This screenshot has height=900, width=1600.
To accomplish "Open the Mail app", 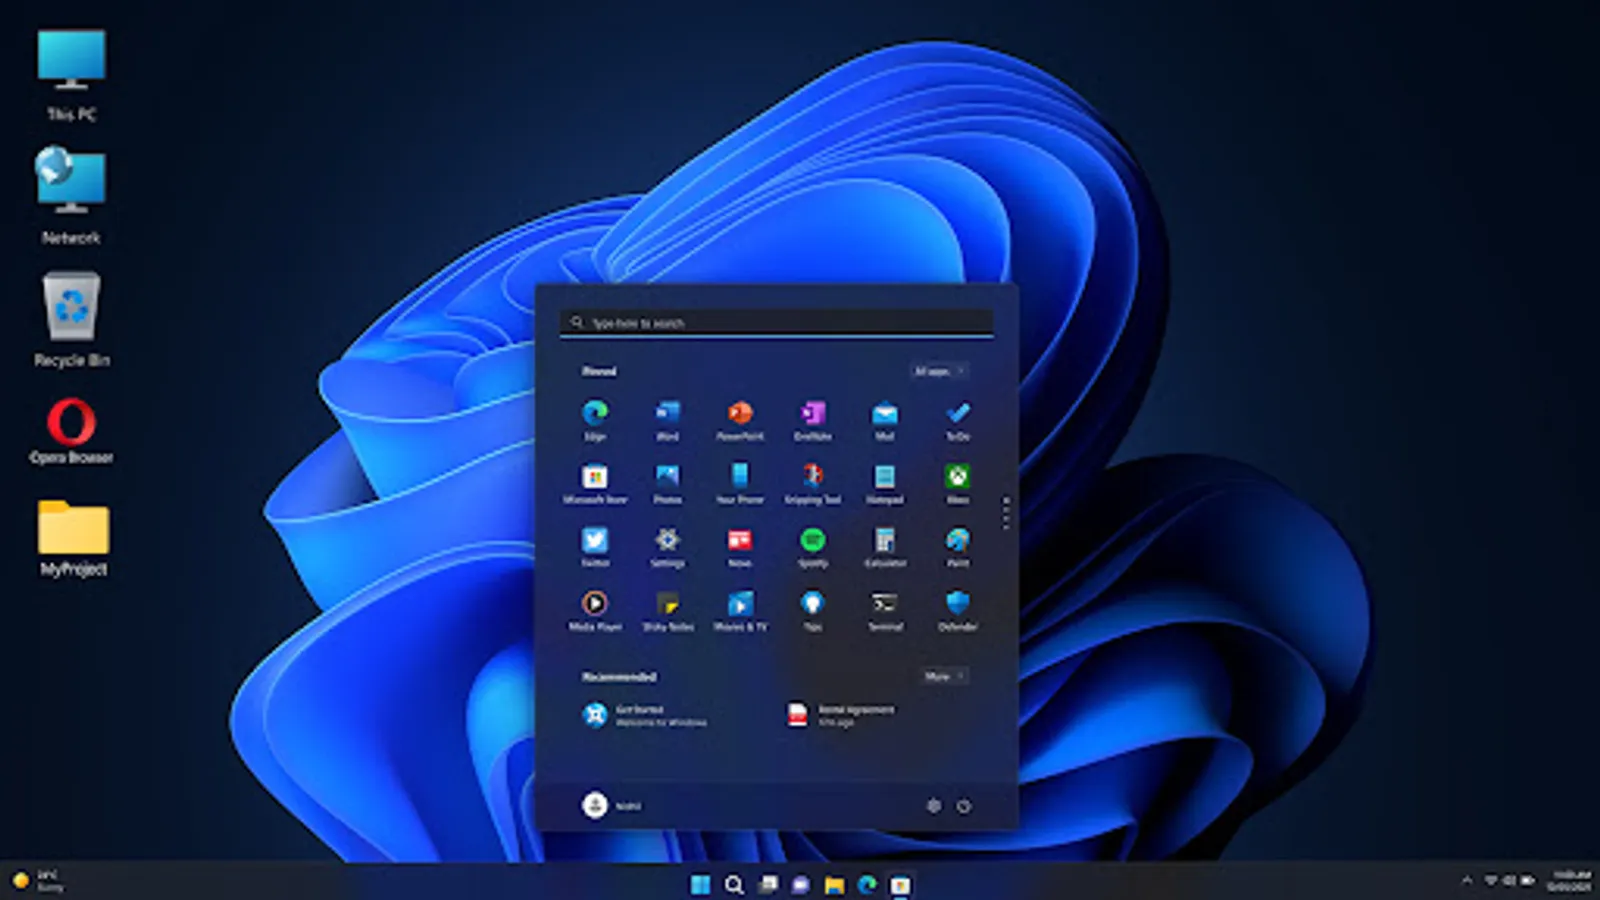I will [x=884, y=415].
